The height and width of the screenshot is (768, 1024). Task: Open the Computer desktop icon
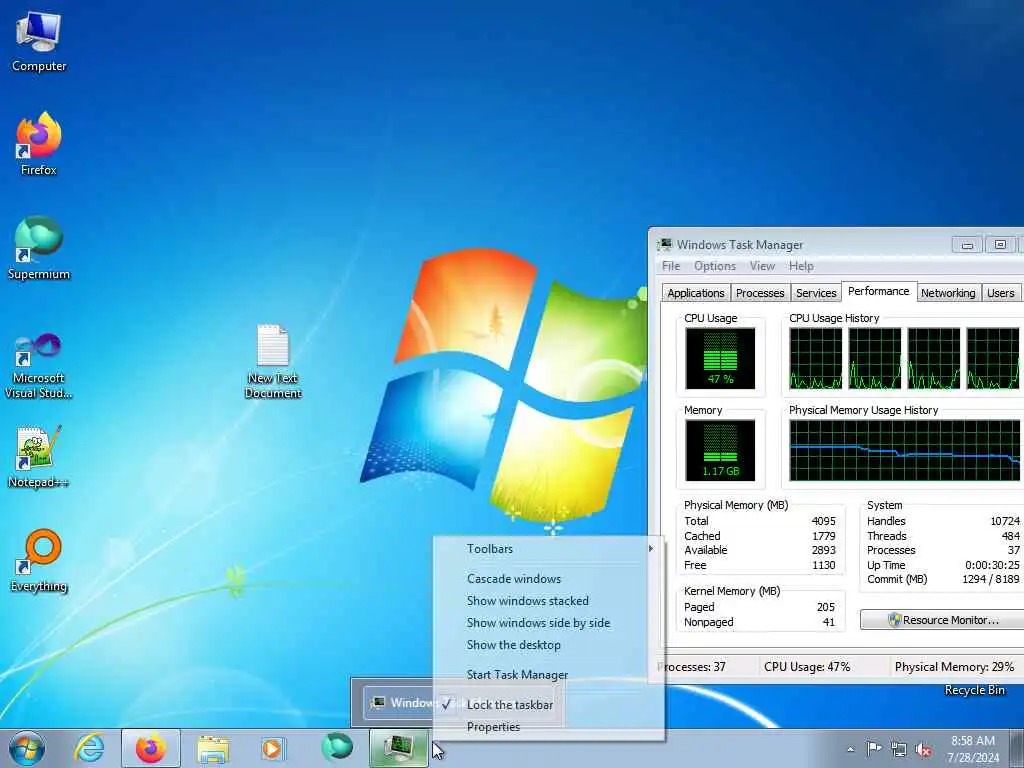[39, 42]
